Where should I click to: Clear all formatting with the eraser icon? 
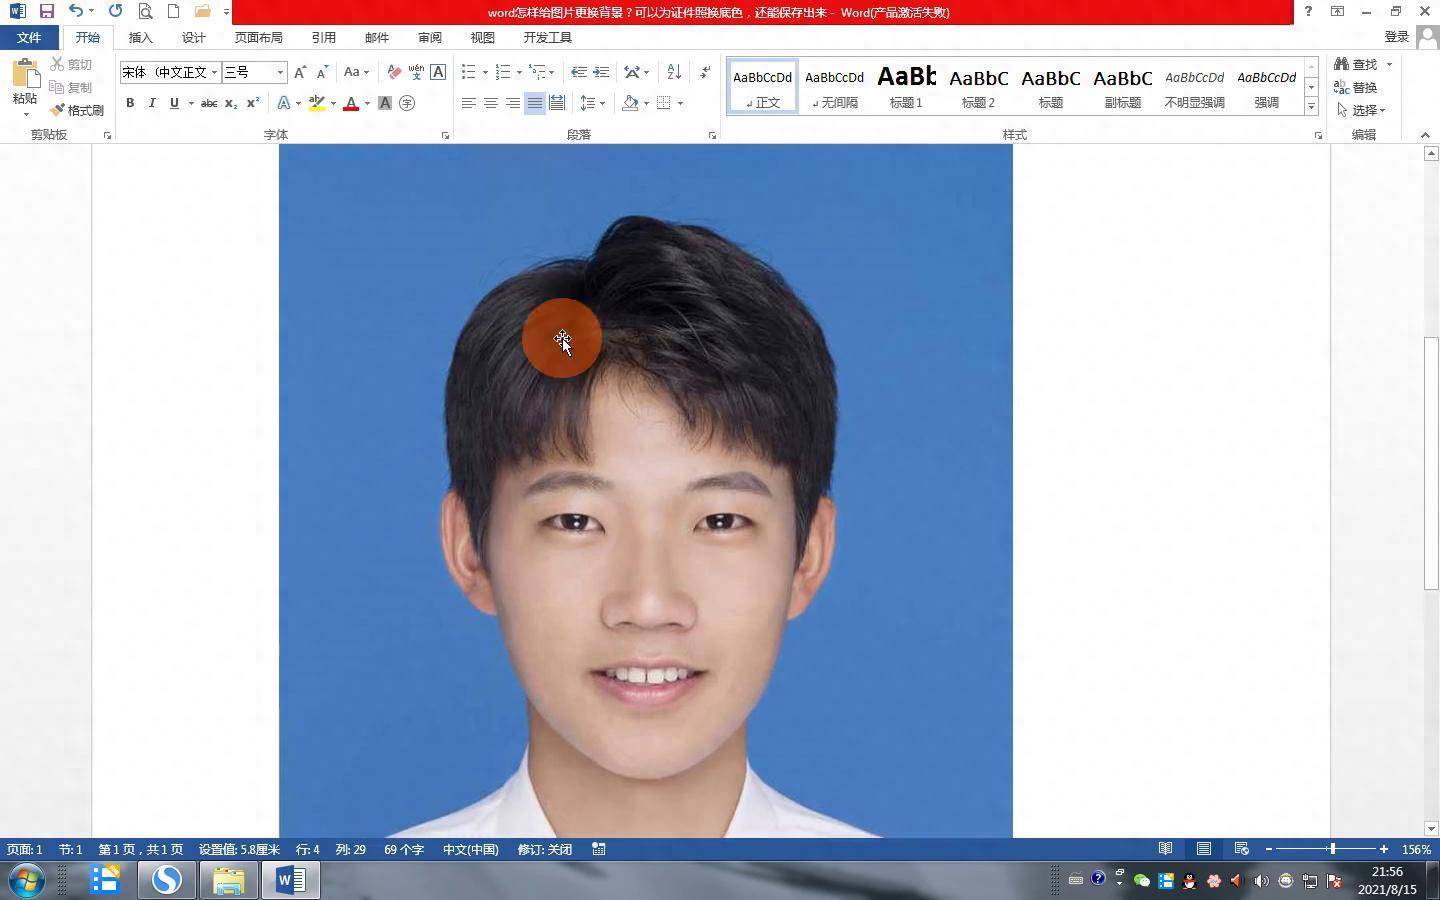(394, 72)
